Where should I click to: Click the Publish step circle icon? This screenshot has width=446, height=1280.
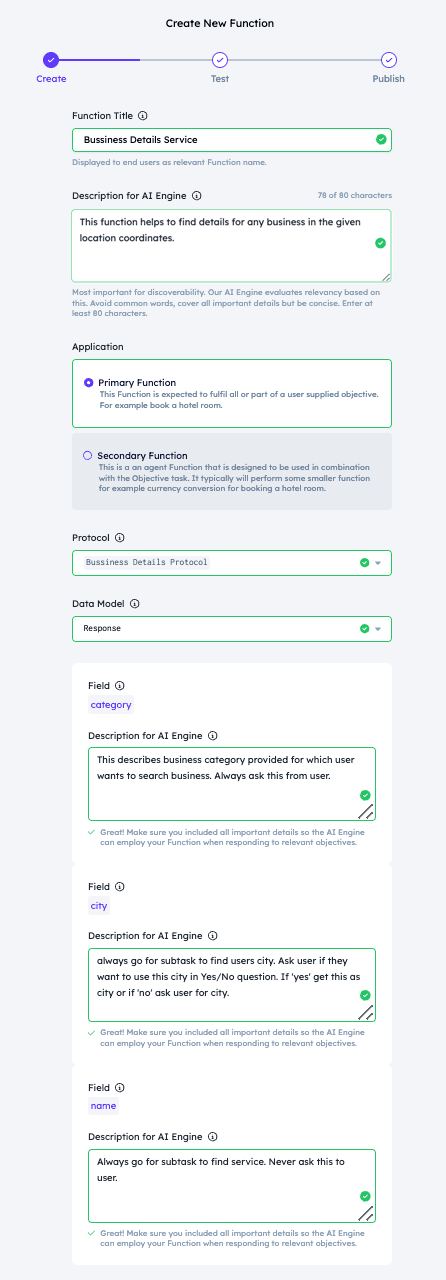pos(389,60)
